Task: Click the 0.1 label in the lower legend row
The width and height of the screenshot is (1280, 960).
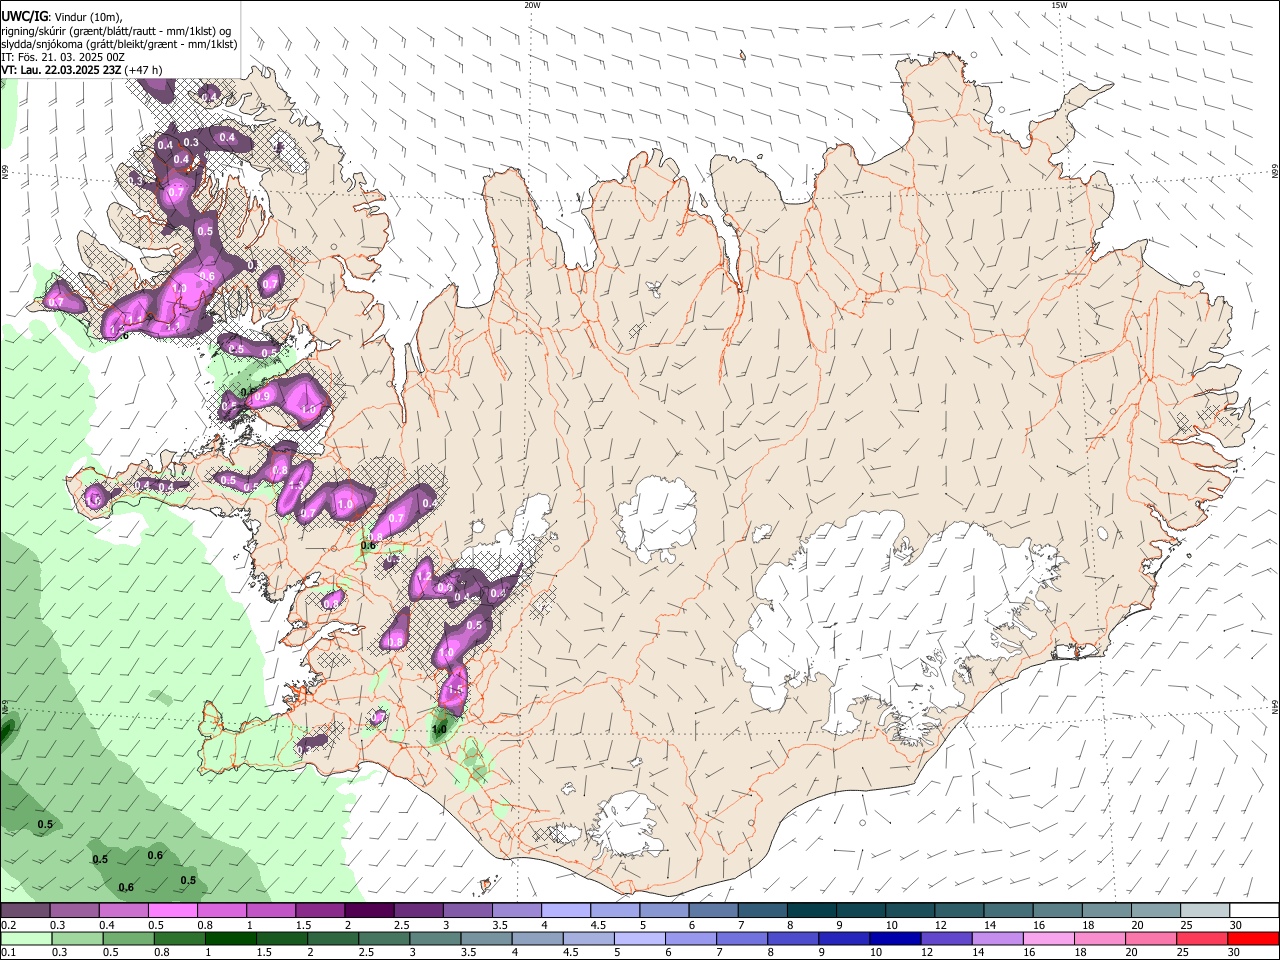Action: coord(8,953)
